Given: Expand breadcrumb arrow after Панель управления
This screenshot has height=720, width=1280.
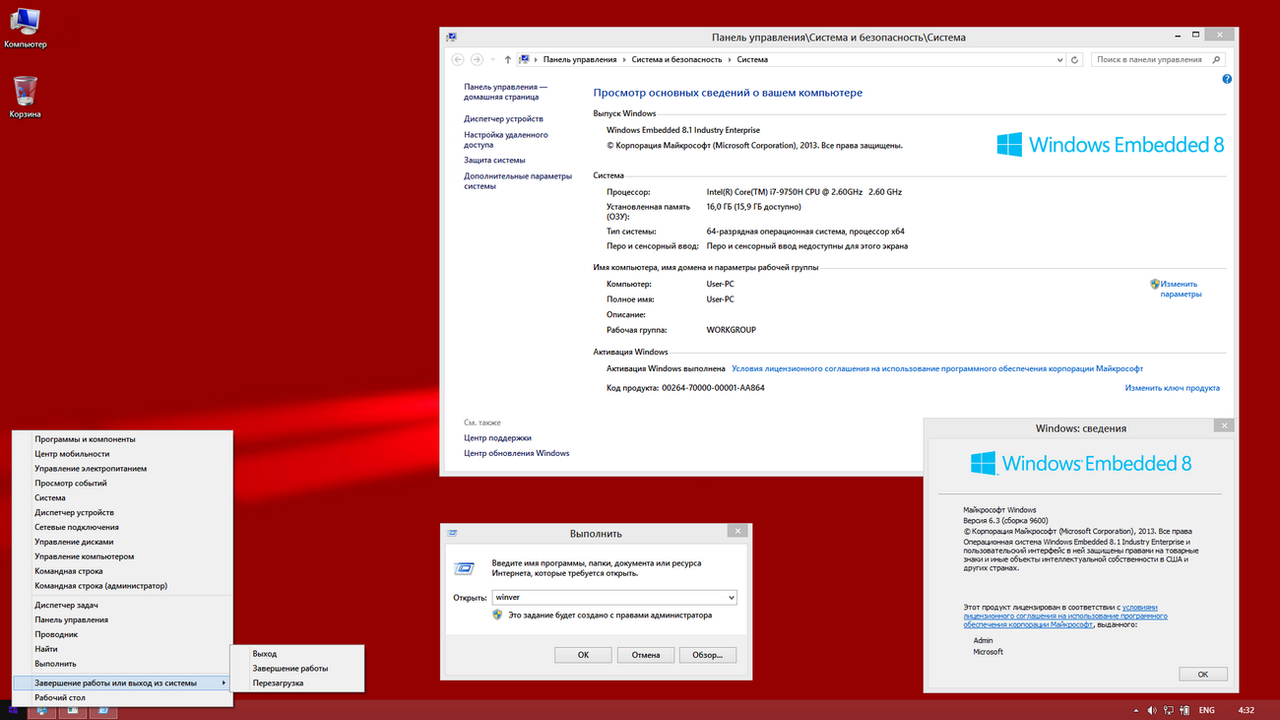Looking at the screenshot, I should click(x=623, y=60).
